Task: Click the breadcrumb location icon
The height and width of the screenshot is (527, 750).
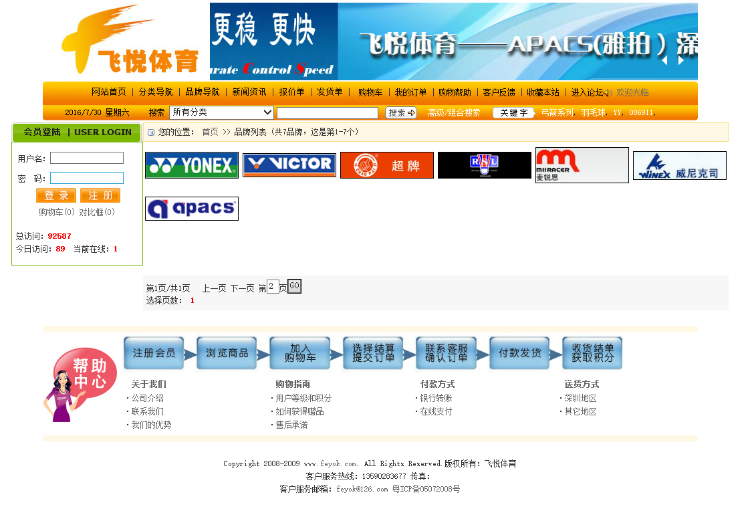Action: coord(151,132)
